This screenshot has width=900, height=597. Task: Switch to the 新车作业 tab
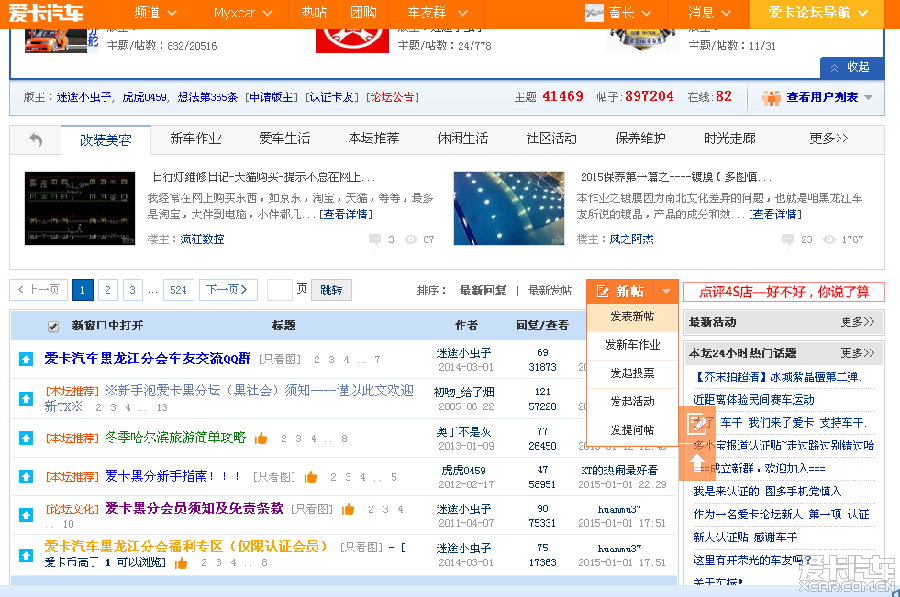tap(196, 138)
